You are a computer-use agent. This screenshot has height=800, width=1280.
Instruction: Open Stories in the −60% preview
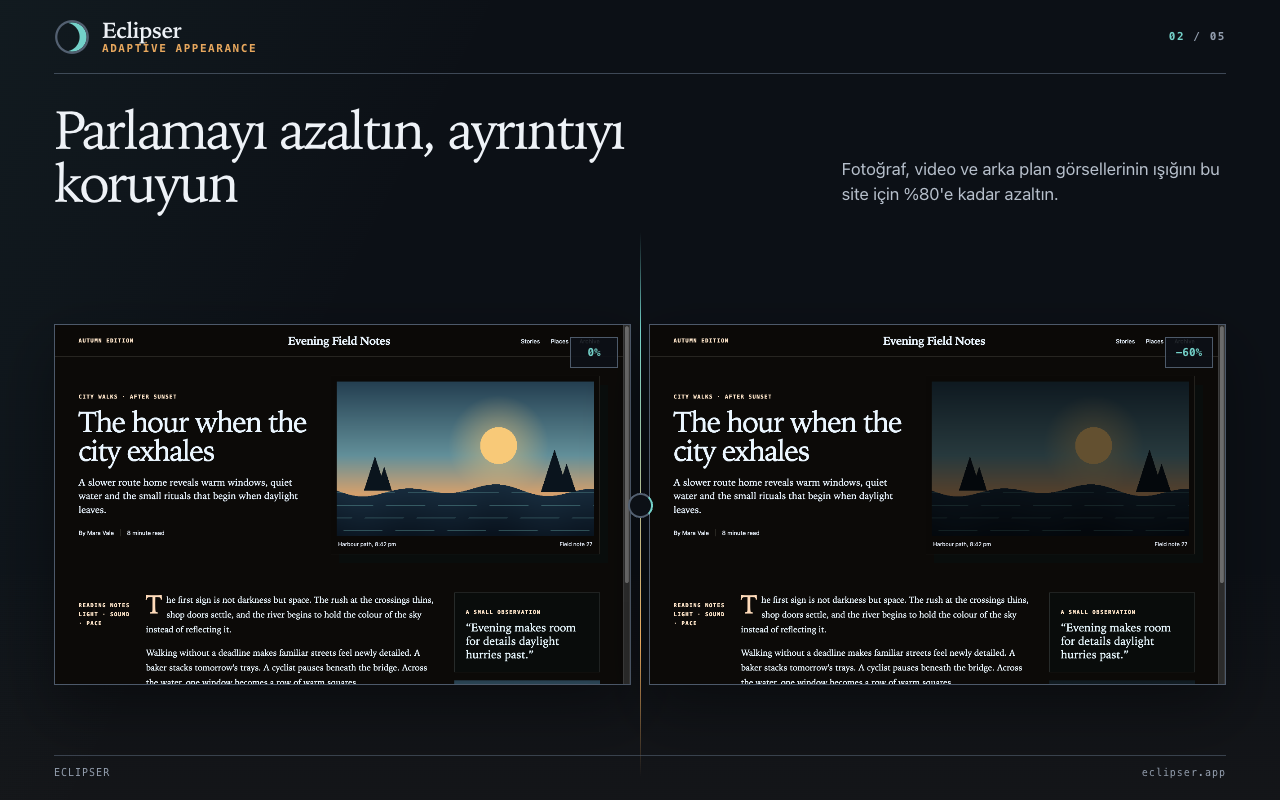(x=1125, y=342)
